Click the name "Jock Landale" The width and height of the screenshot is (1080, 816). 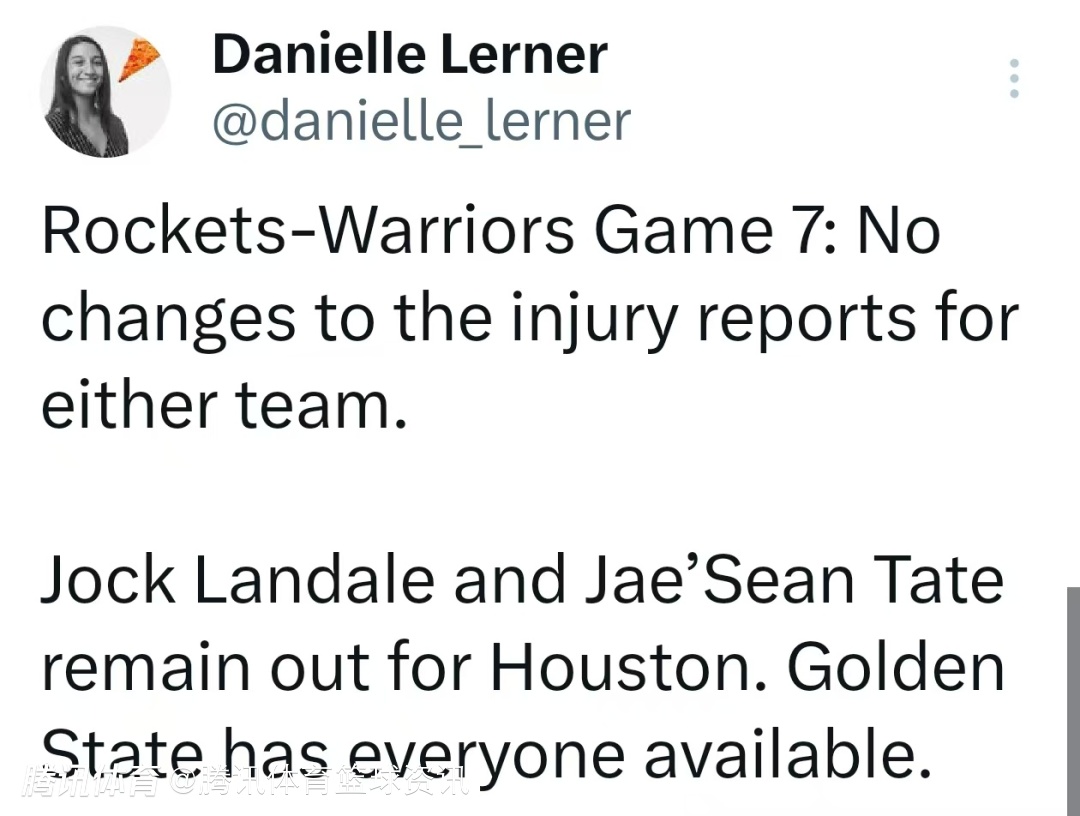pyautogui.click(x=238, y=580)
